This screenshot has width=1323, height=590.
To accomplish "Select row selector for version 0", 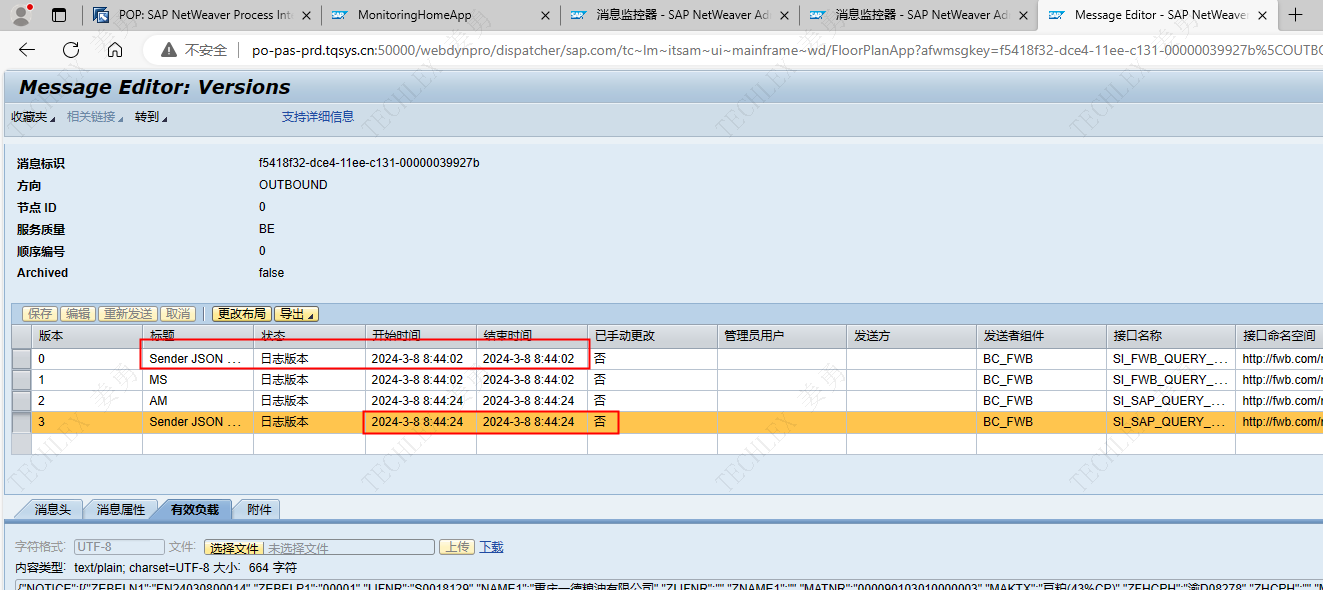I will [x=21, y=358].
